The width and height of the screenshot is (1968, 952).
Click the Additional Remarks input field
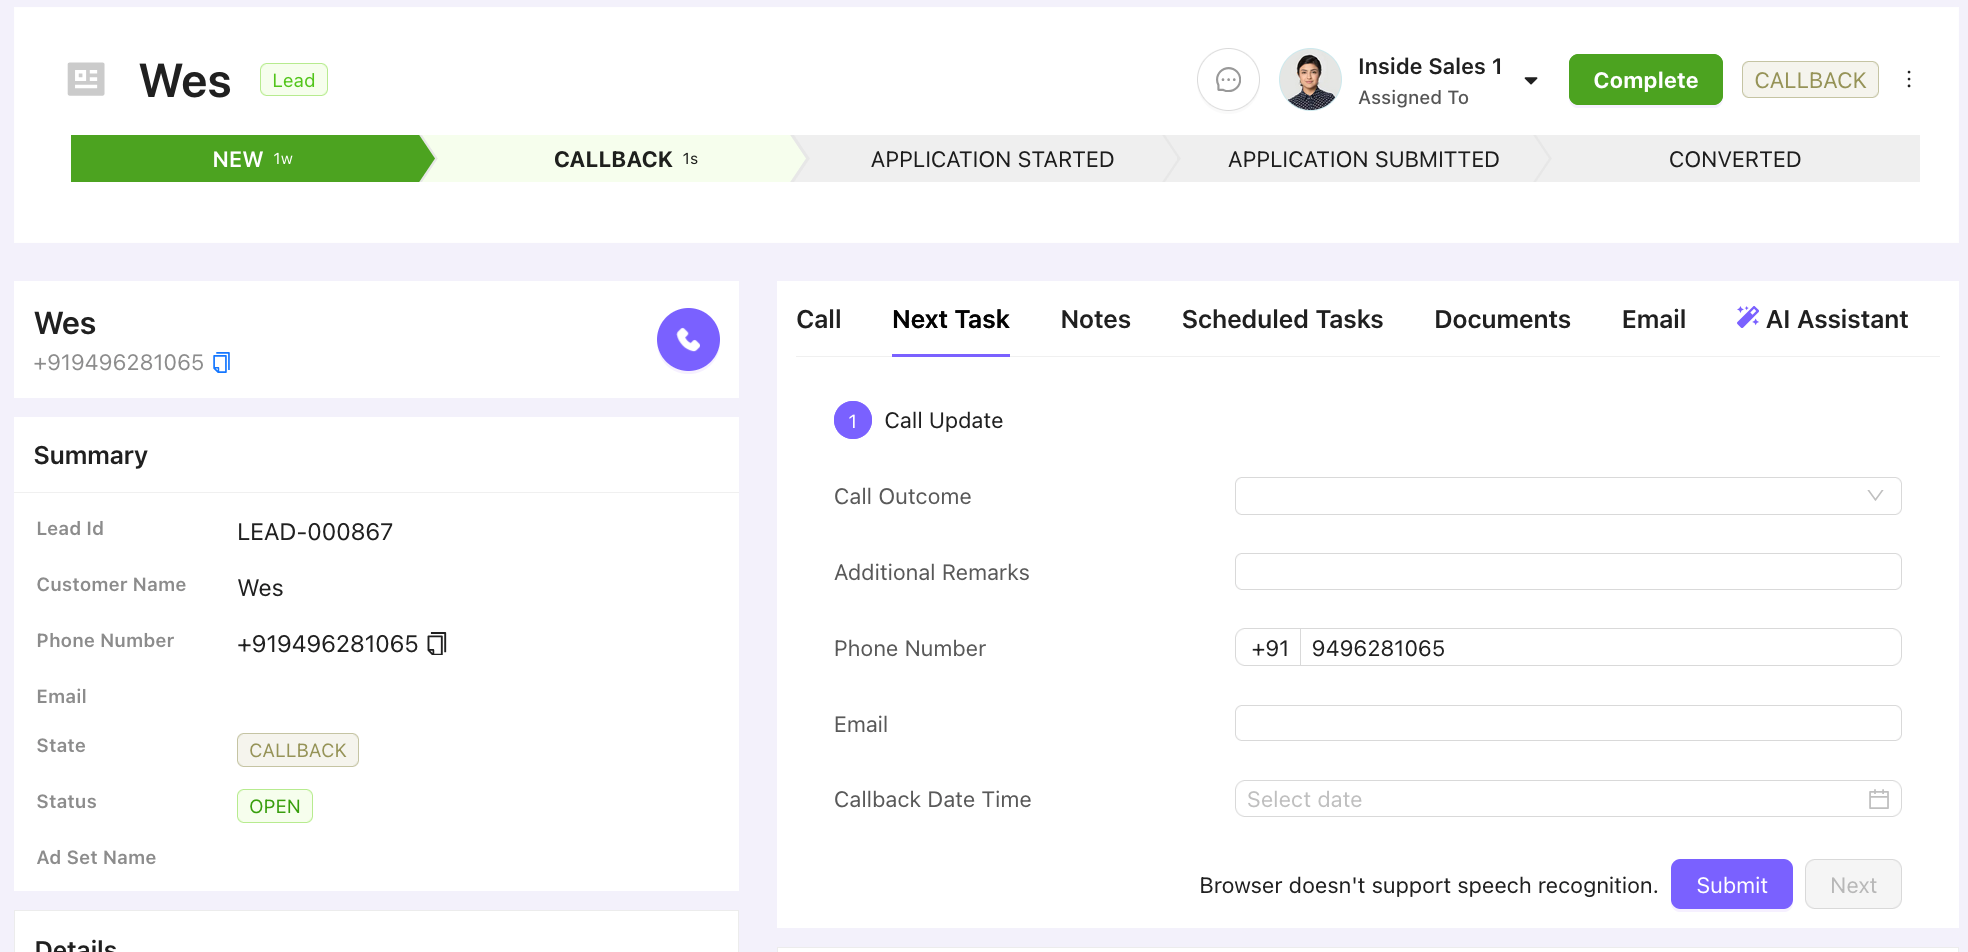coord(1567,571)
